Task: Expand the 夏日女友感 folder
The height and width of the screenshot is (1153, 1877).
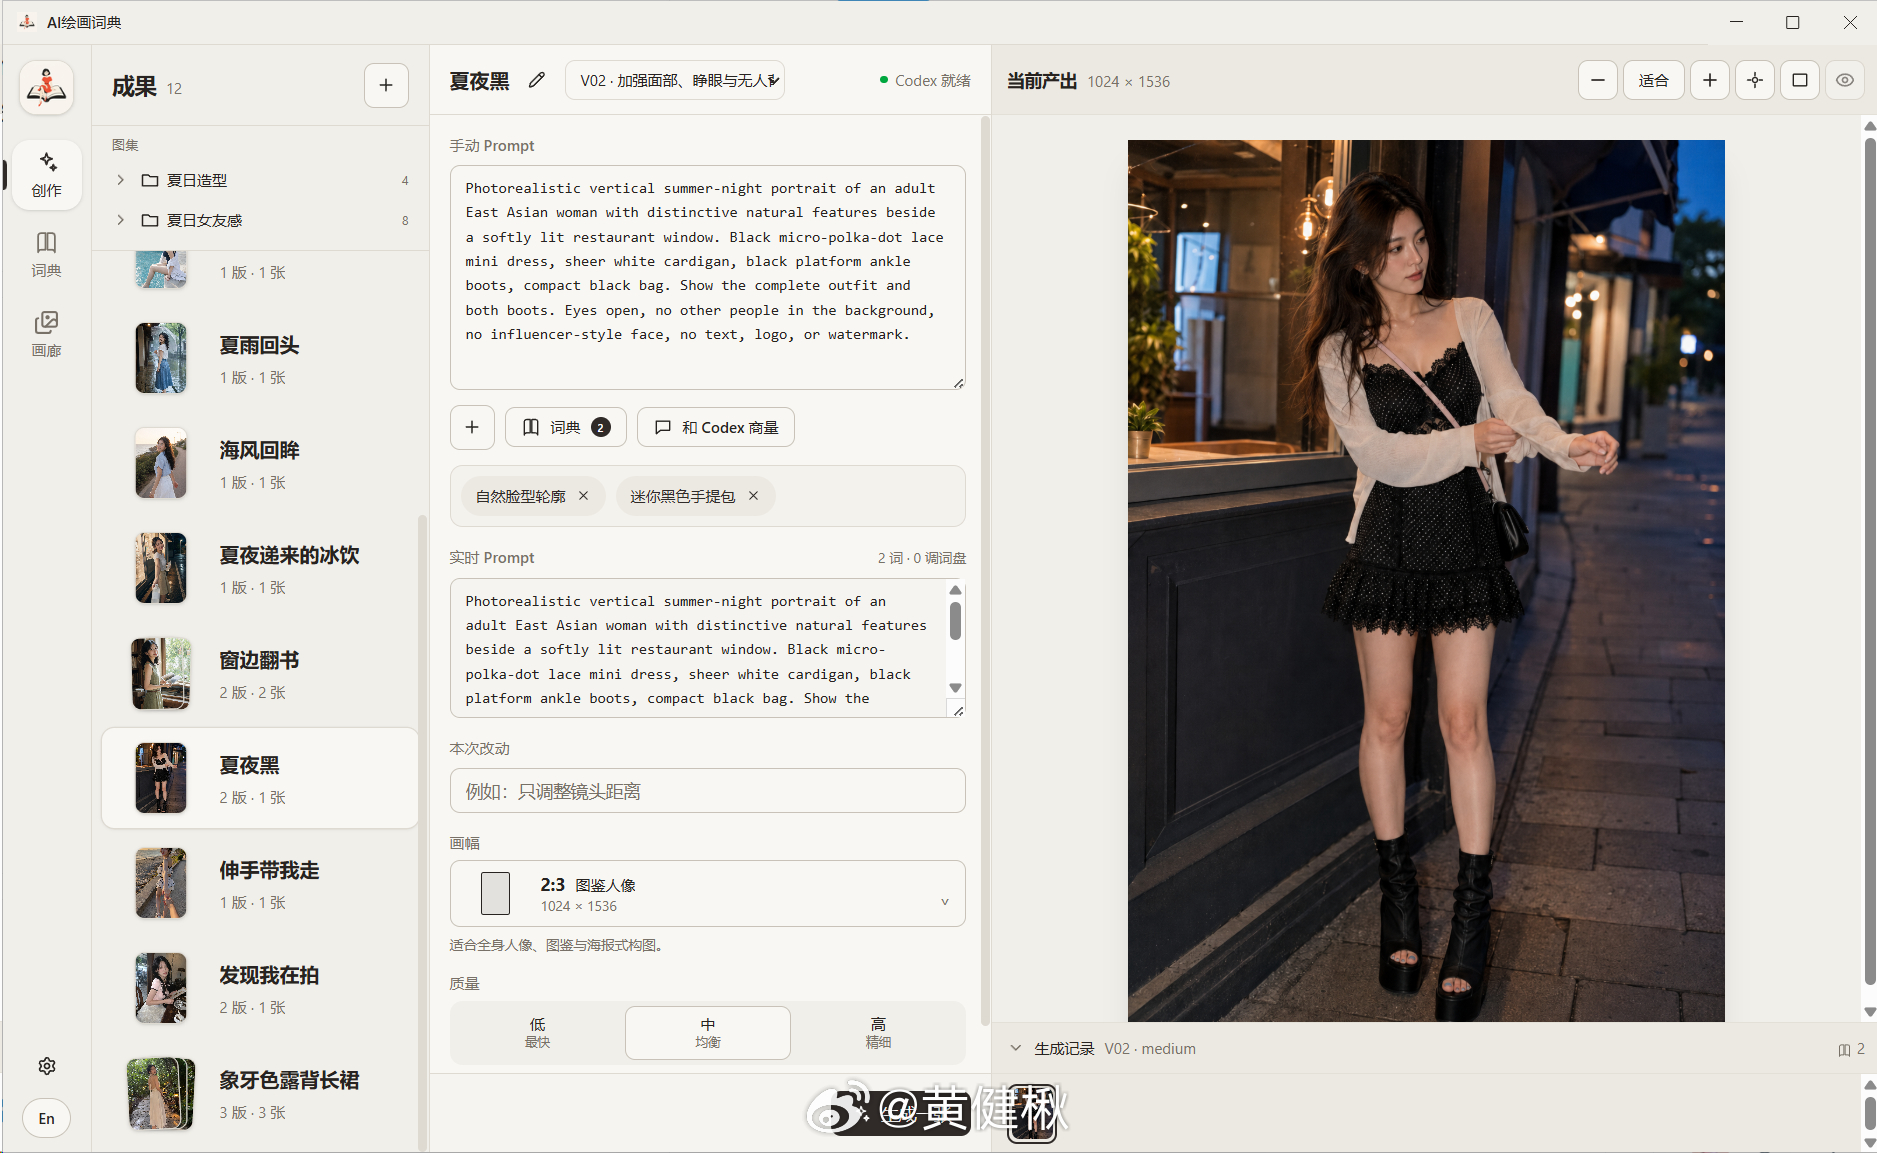Action: [x=120, y=220]
